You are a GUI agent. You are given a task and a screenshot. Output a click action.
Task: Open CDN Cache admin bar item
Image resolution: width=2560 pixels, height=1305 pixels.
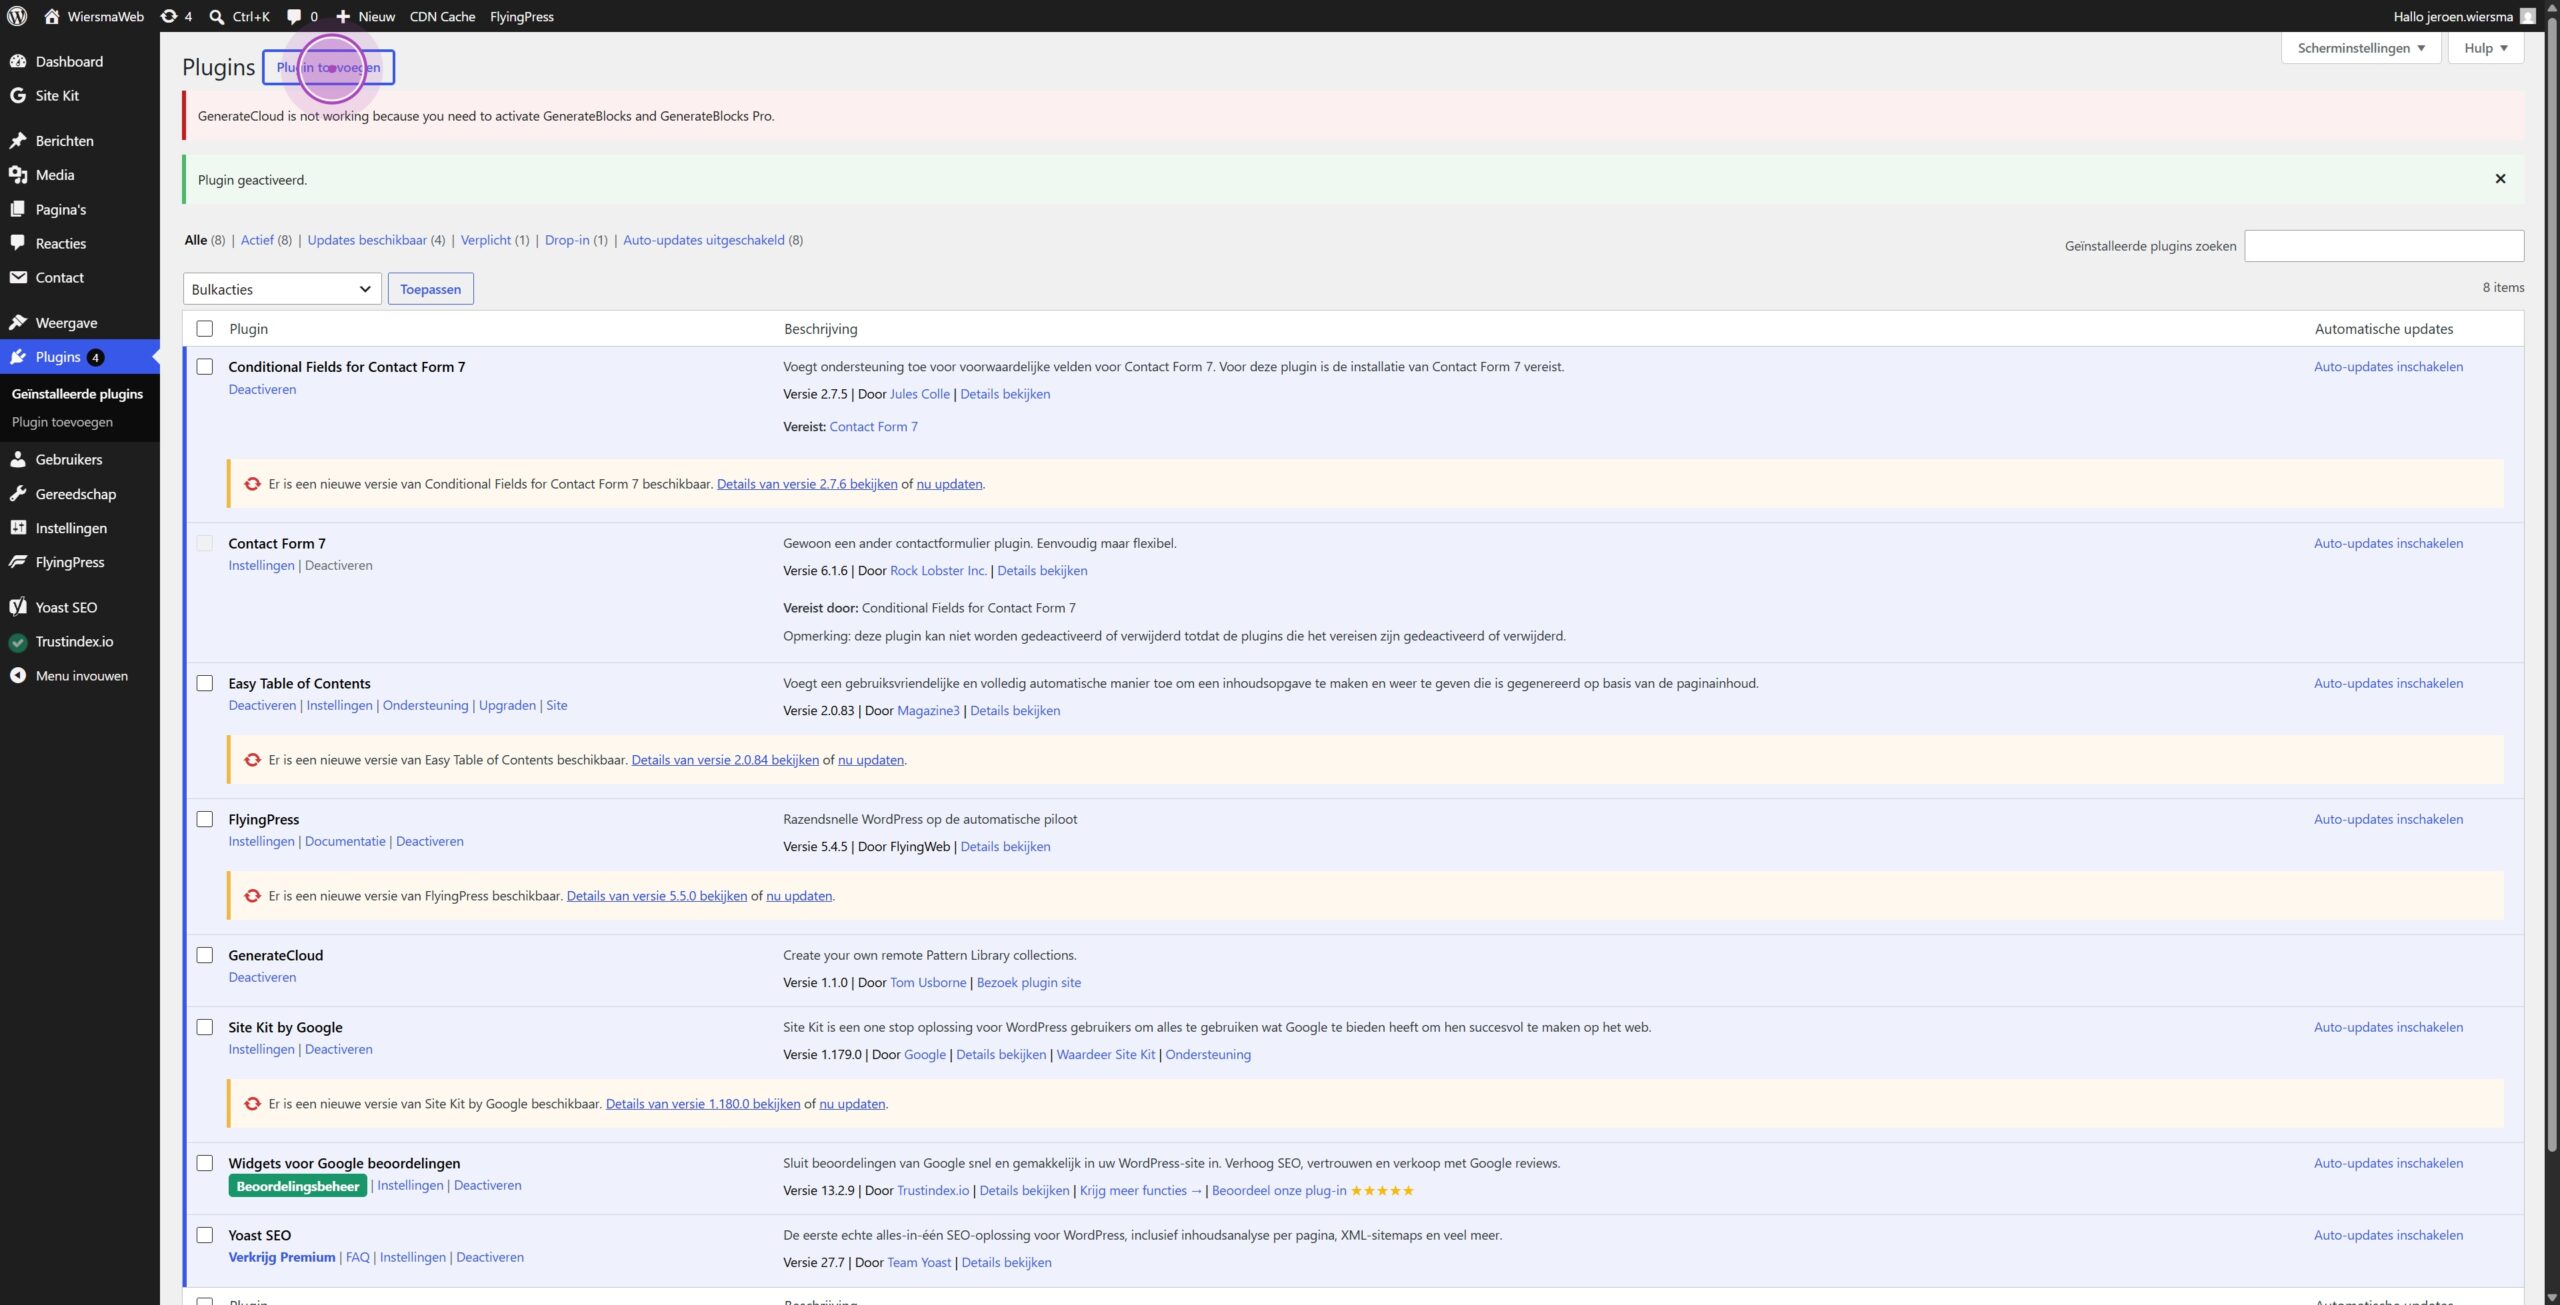(x=442, y=16)
